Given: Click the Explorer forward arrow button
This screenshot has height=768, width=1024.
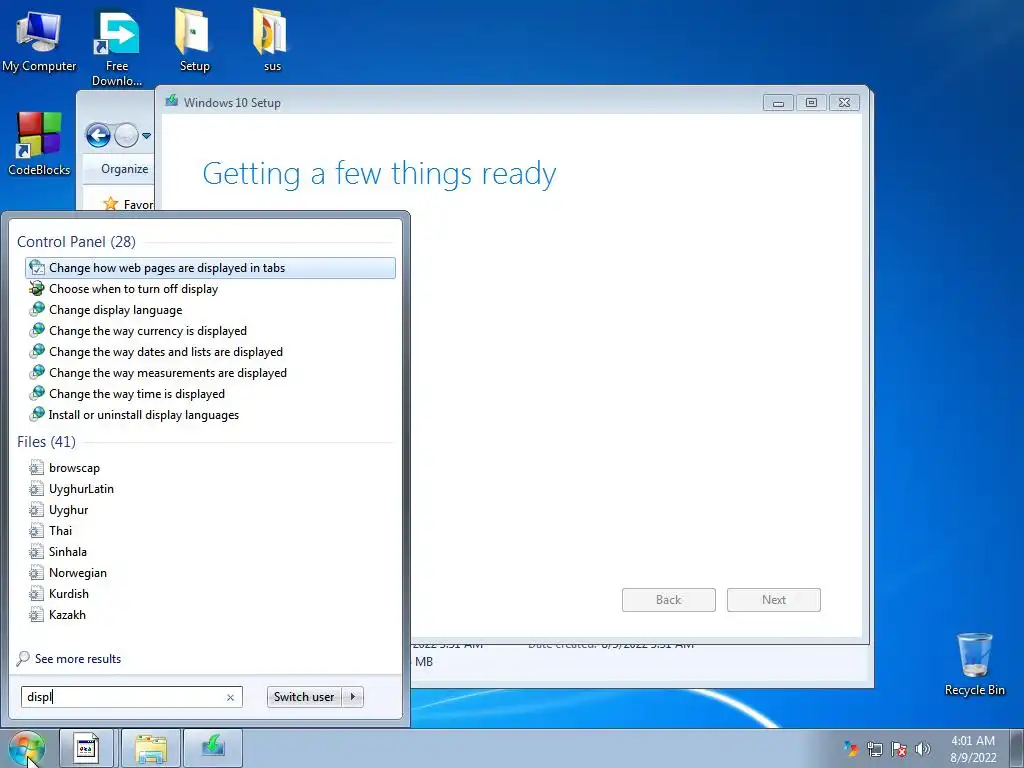Looking at the screenshot, I should 126,136.
